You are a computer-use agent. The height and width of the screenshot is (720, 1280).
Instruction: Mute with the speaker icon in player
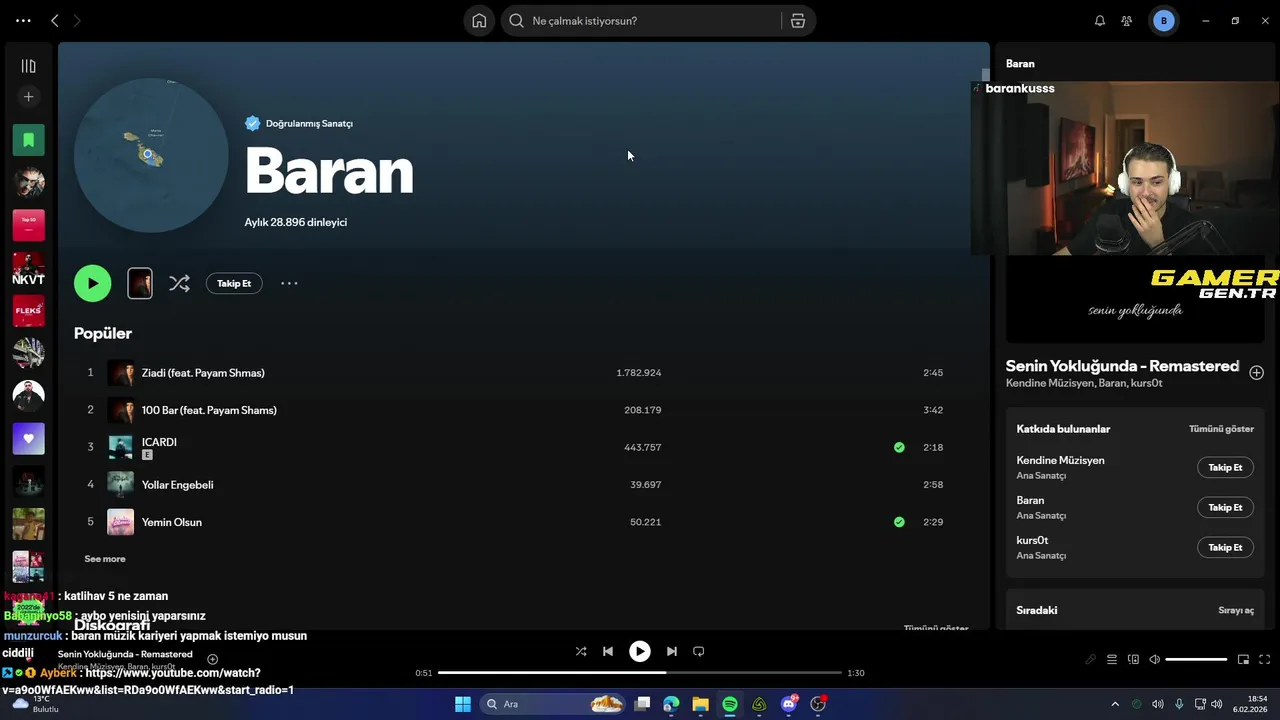[1154, 660]
